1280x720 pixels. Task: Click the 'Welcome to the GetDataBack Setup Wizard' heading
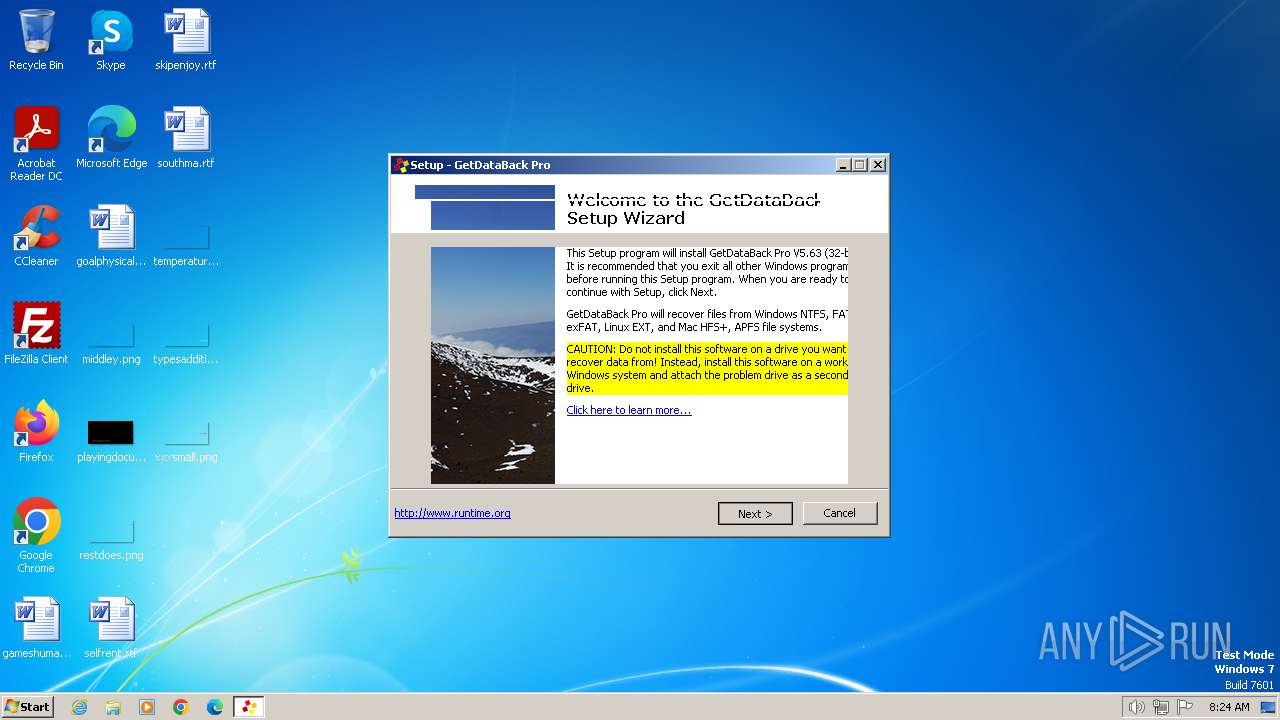click(693, 209)
